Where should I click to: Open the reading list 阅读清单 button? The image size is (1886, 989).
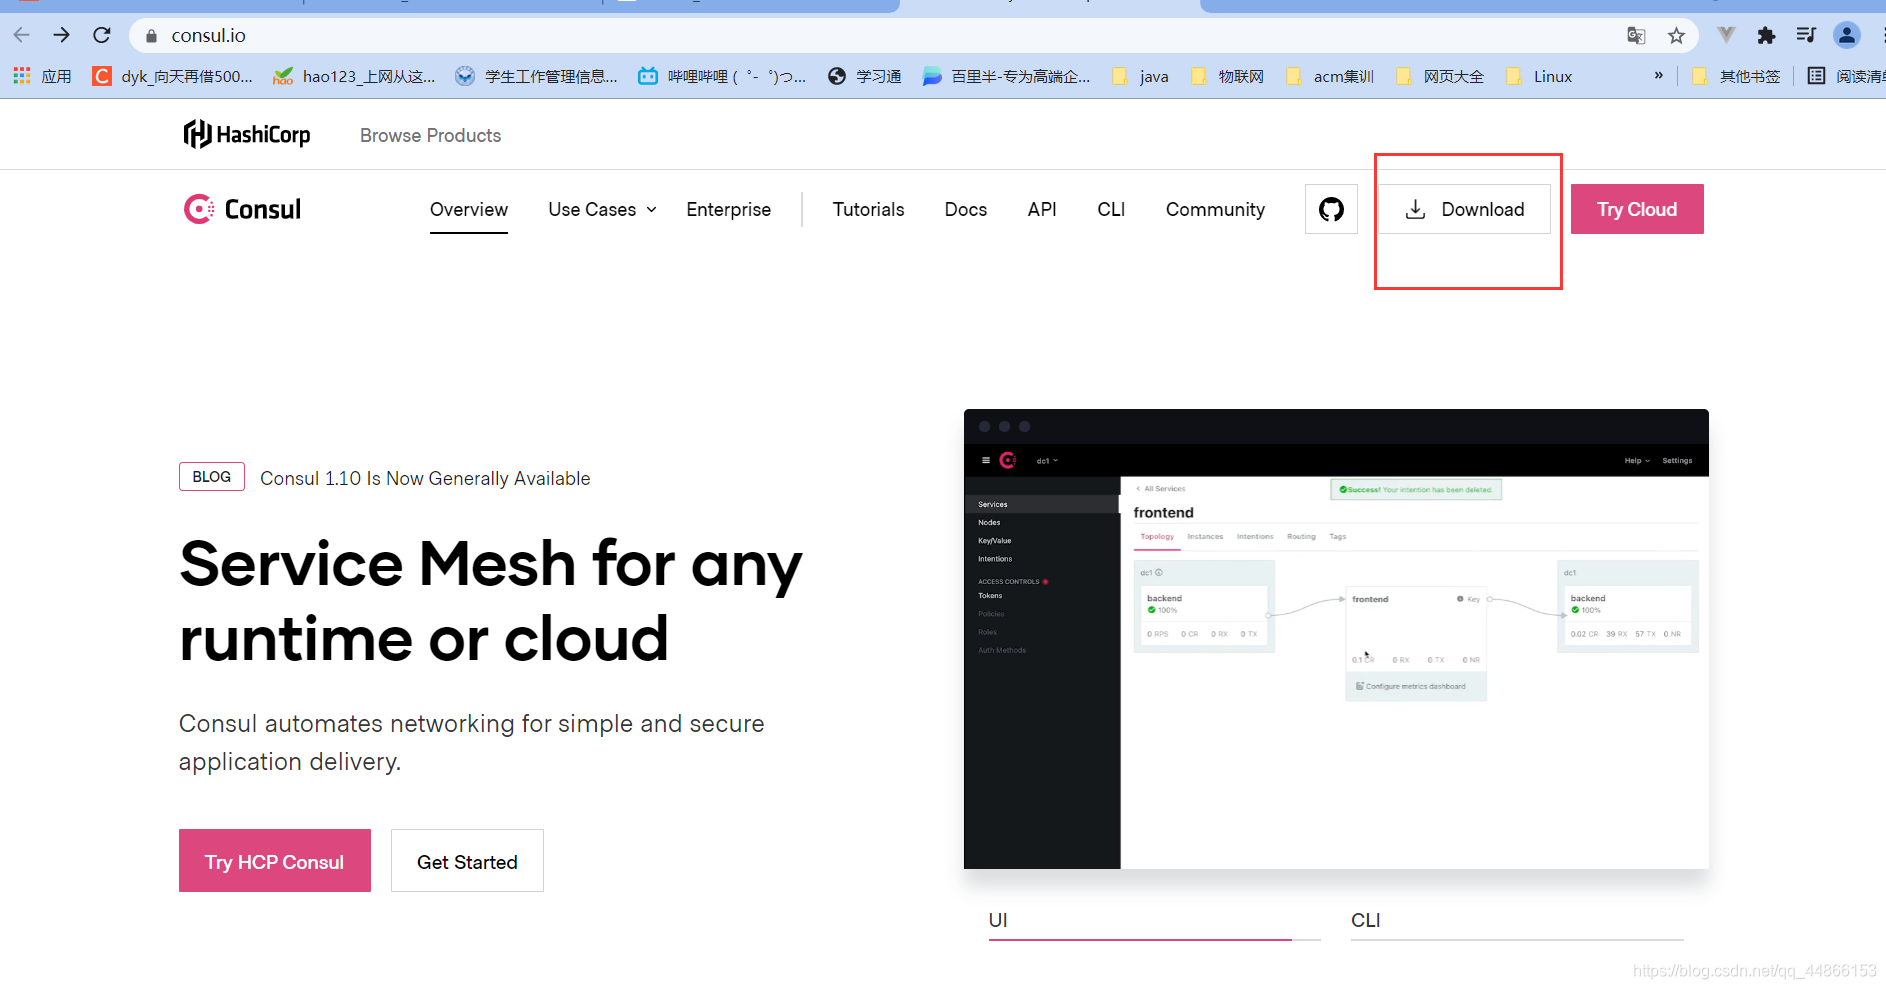(x=1846, y=76)
